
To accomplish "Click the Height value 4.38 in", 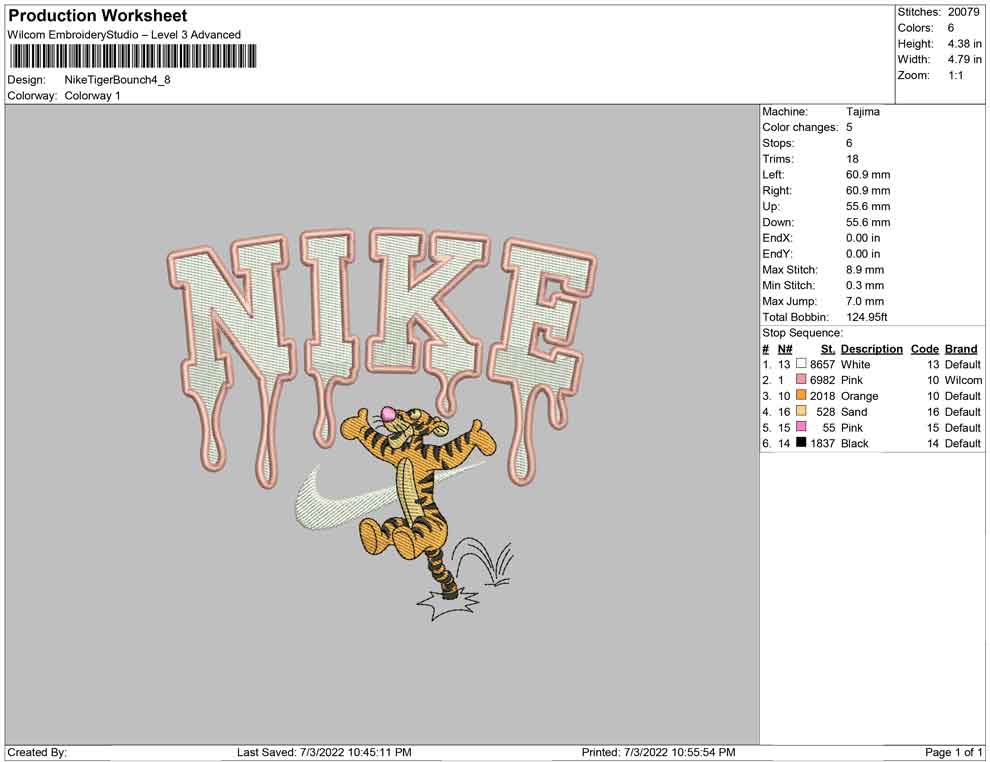I will click(964, 44).
